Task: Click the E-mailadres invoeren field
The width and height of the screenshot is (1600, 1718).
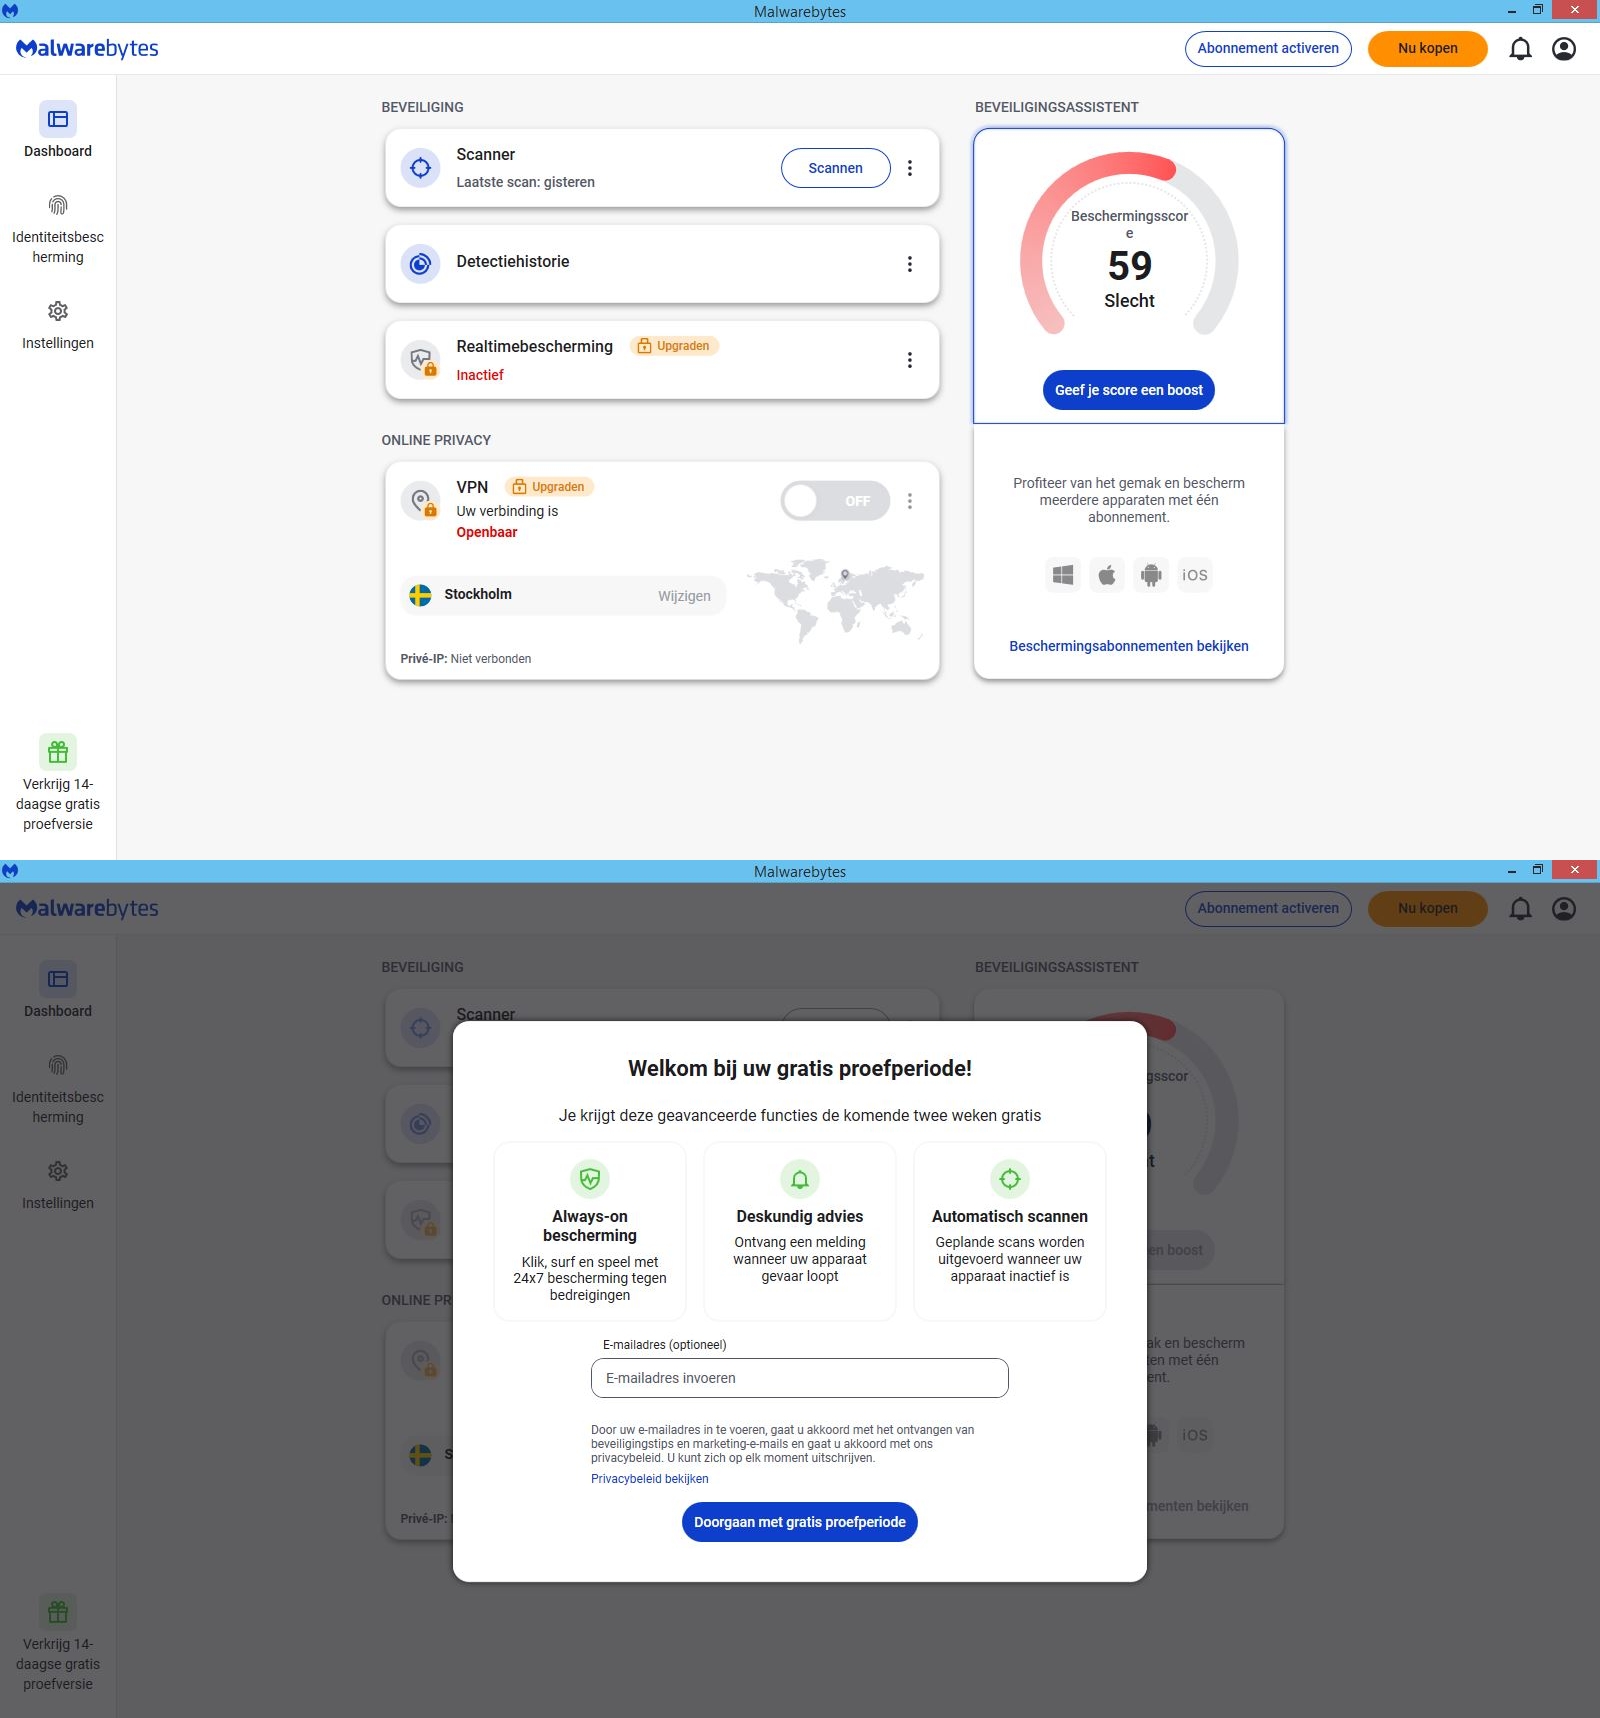Action: click(x=800, y=1378)
